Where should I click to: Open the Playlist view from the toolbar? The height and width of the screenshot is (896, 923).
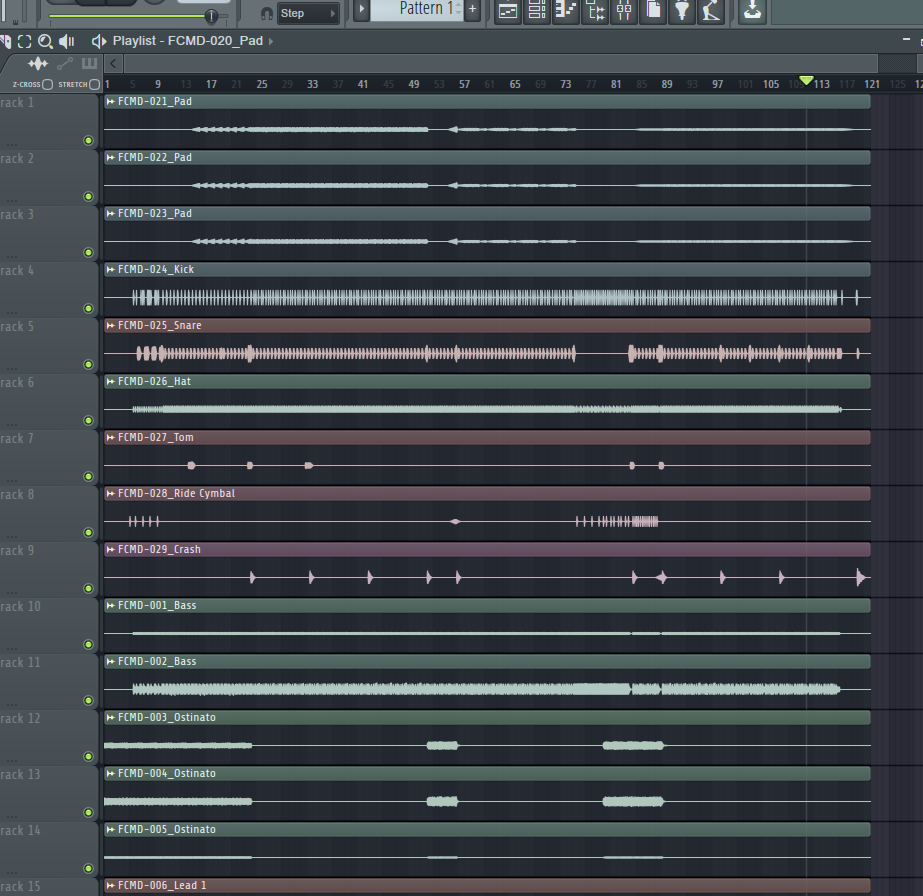click(x=508, y=11)
